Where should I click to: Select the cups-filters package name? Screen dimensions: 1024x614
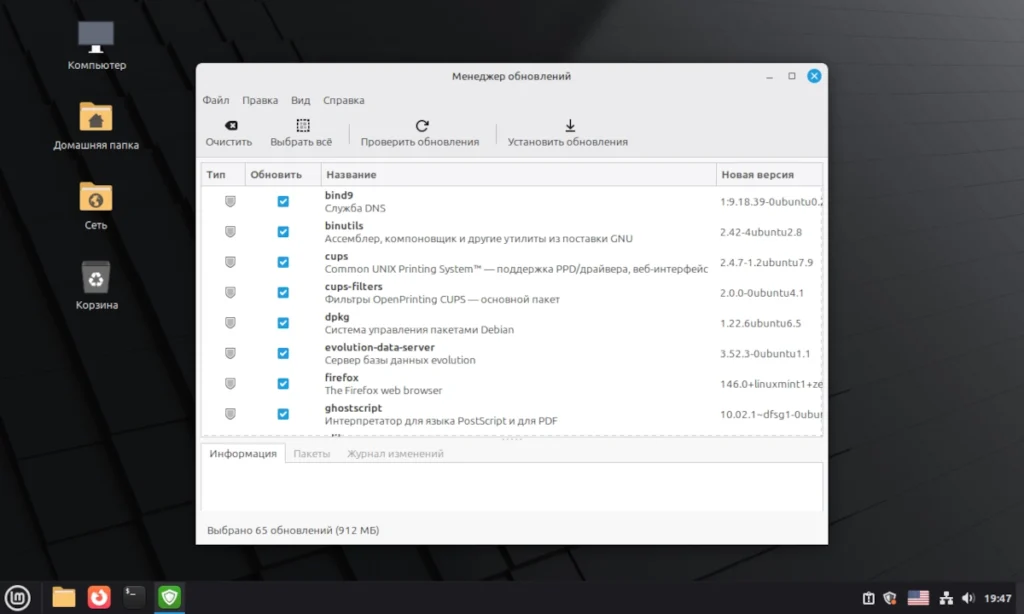tap(353, 286)
